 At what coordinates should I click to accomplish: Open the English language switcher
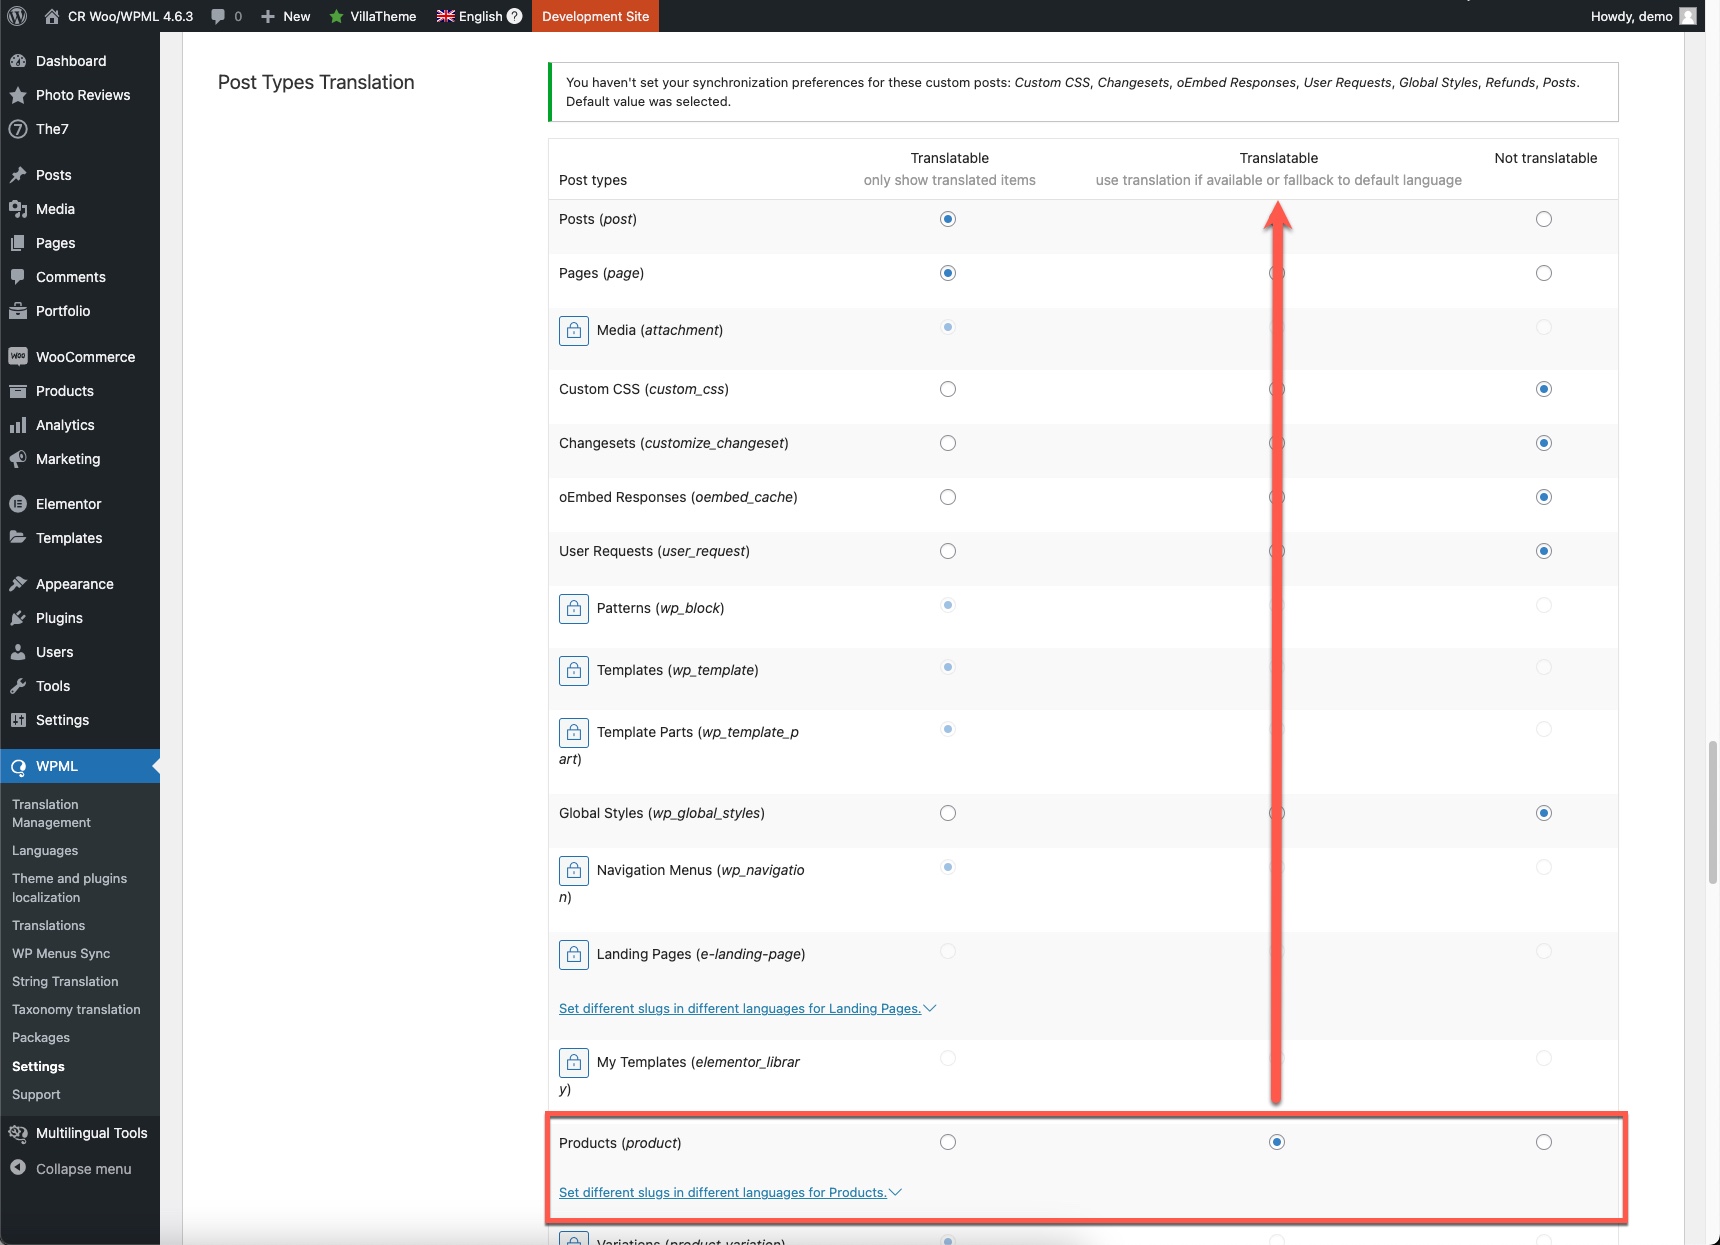pyautogui.click(x=479, y=16)
